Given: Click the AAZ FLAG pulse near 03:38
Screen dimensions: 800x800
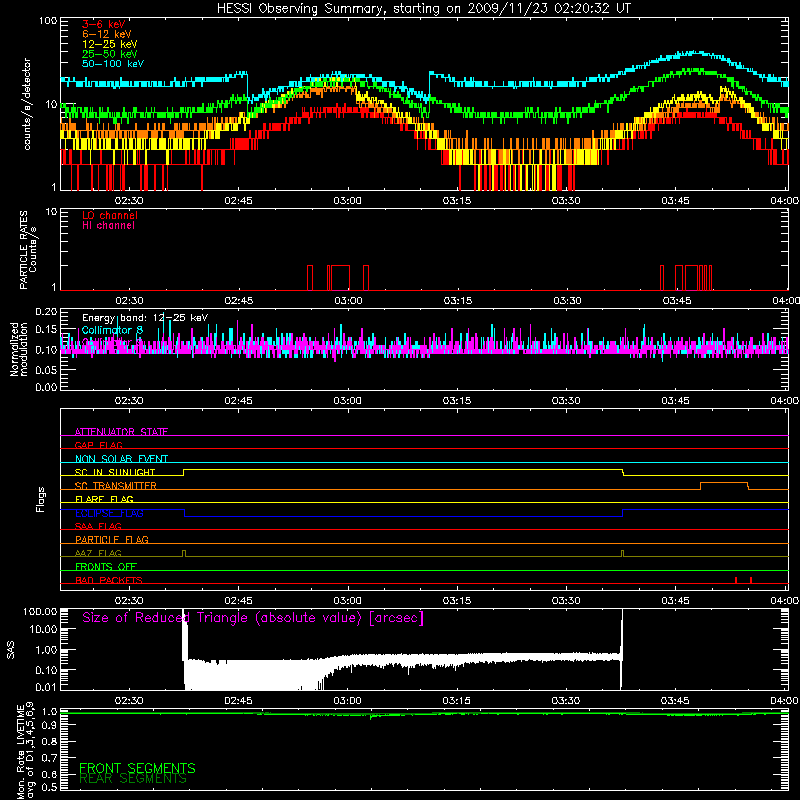Looking at the screenshot, I should click(622, 554).
